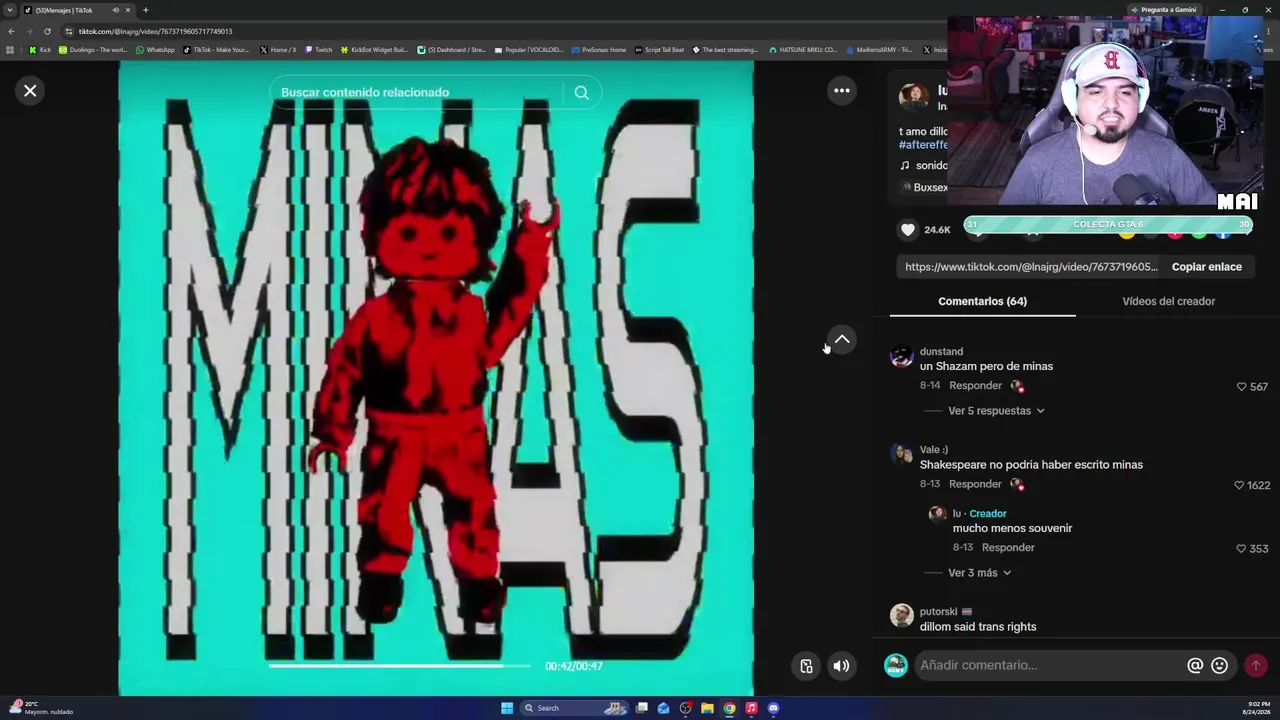Select the '(53)Mensajes | TikTok' browser tab
Viewport: 1280px width, 720px height.
coord(77,10)
